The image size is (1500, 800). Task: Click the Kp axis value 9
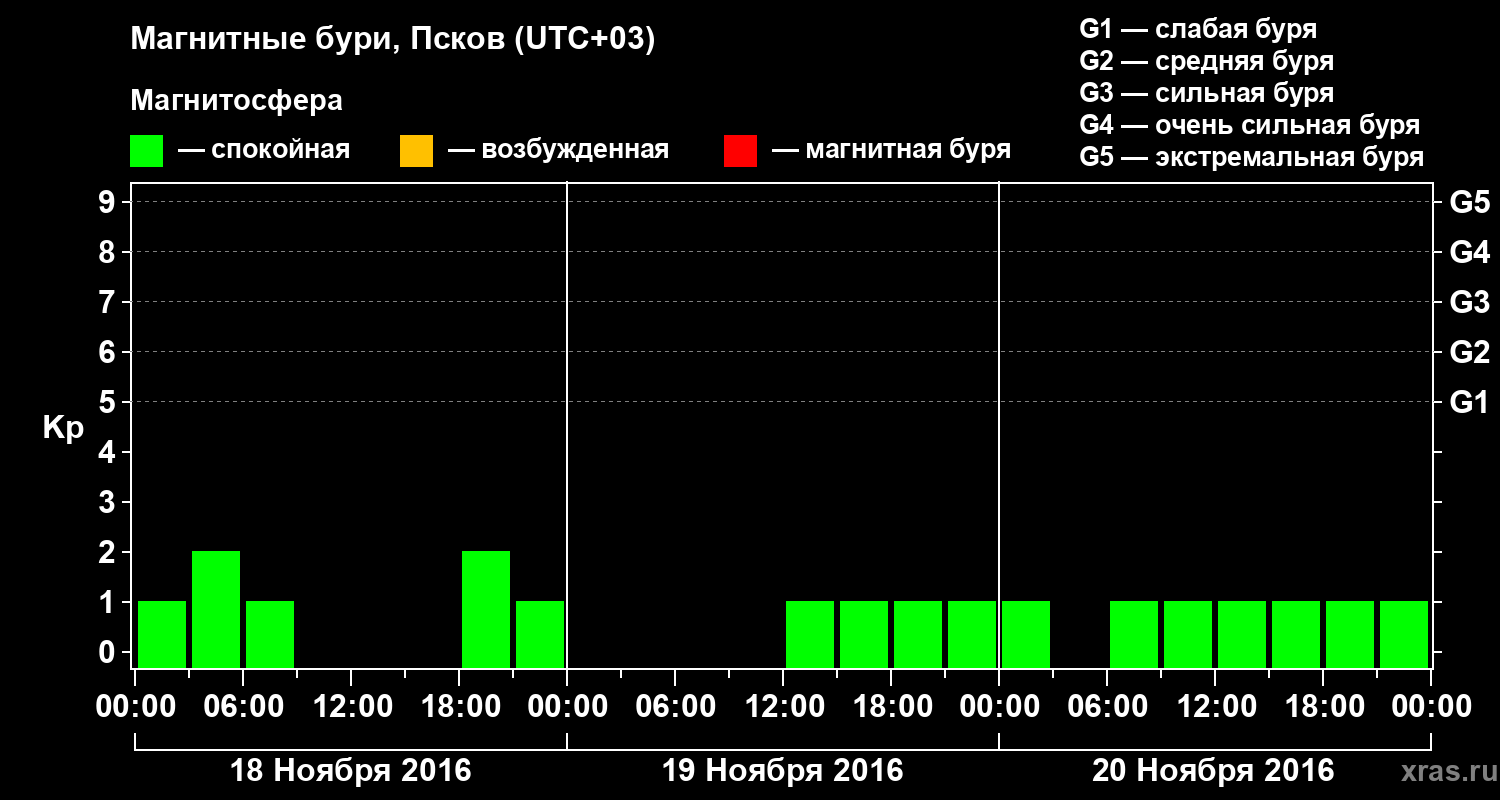109,202
